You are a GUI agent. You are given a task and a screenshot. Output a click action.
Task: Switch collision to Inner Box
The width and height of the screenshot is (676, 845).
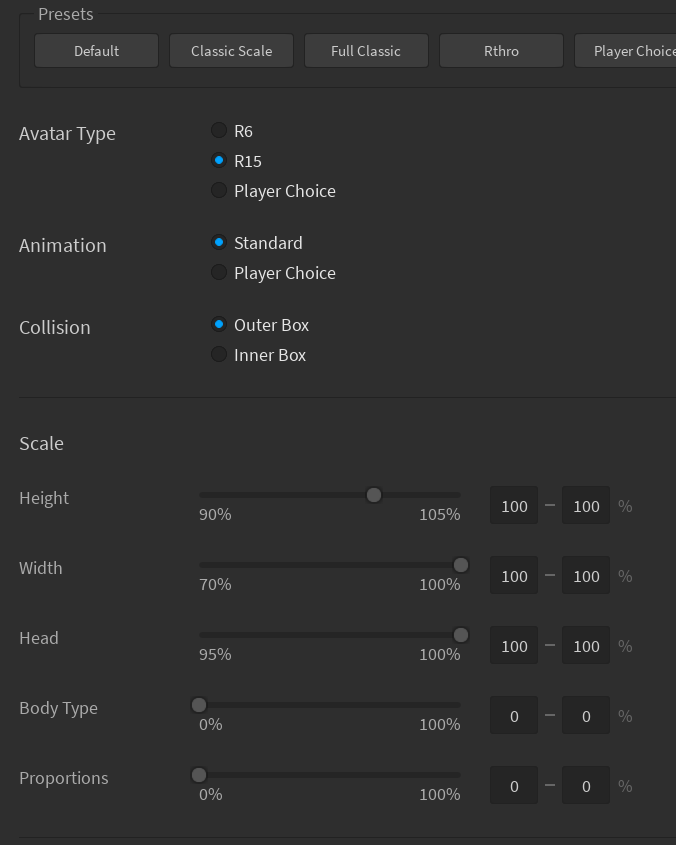pos(218,354)
